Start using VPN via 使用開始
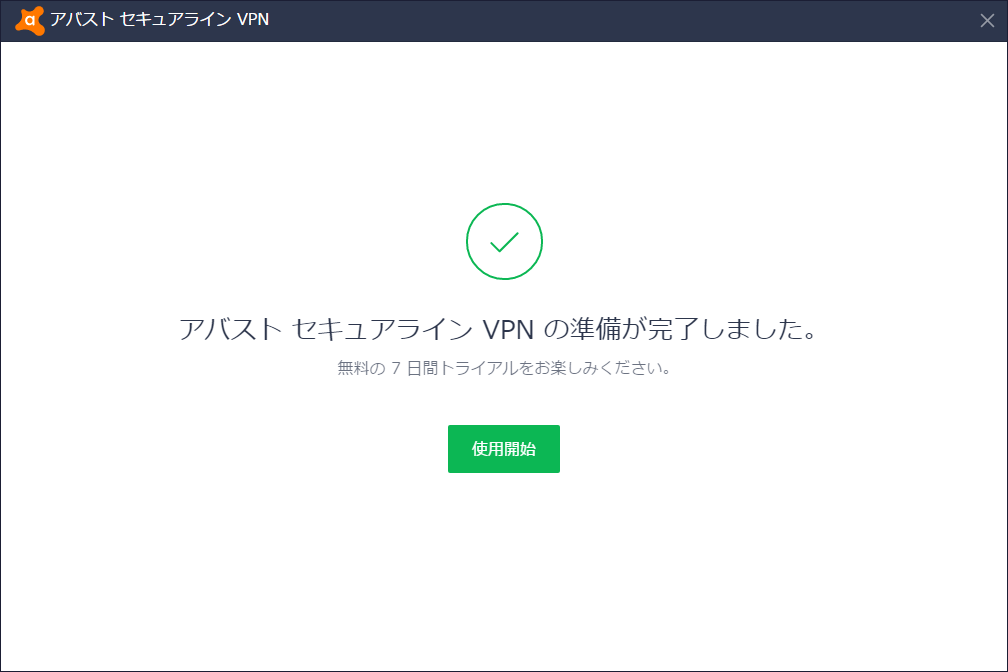This screenshot has width=1008, height=672. 503,449
